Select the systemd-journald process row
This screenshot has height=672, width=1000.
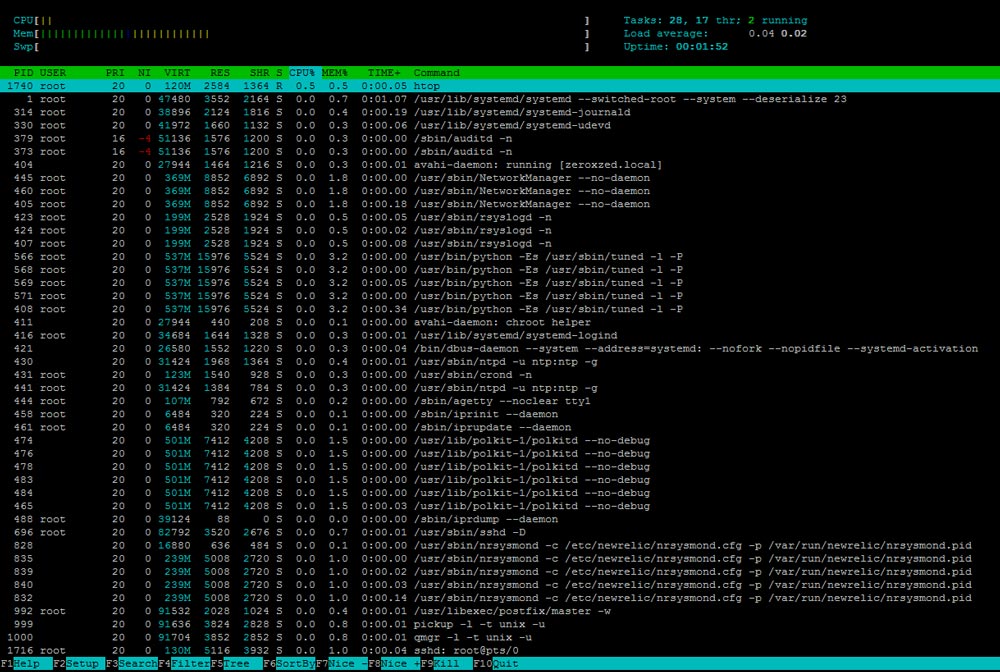click(x=500, y=112)
